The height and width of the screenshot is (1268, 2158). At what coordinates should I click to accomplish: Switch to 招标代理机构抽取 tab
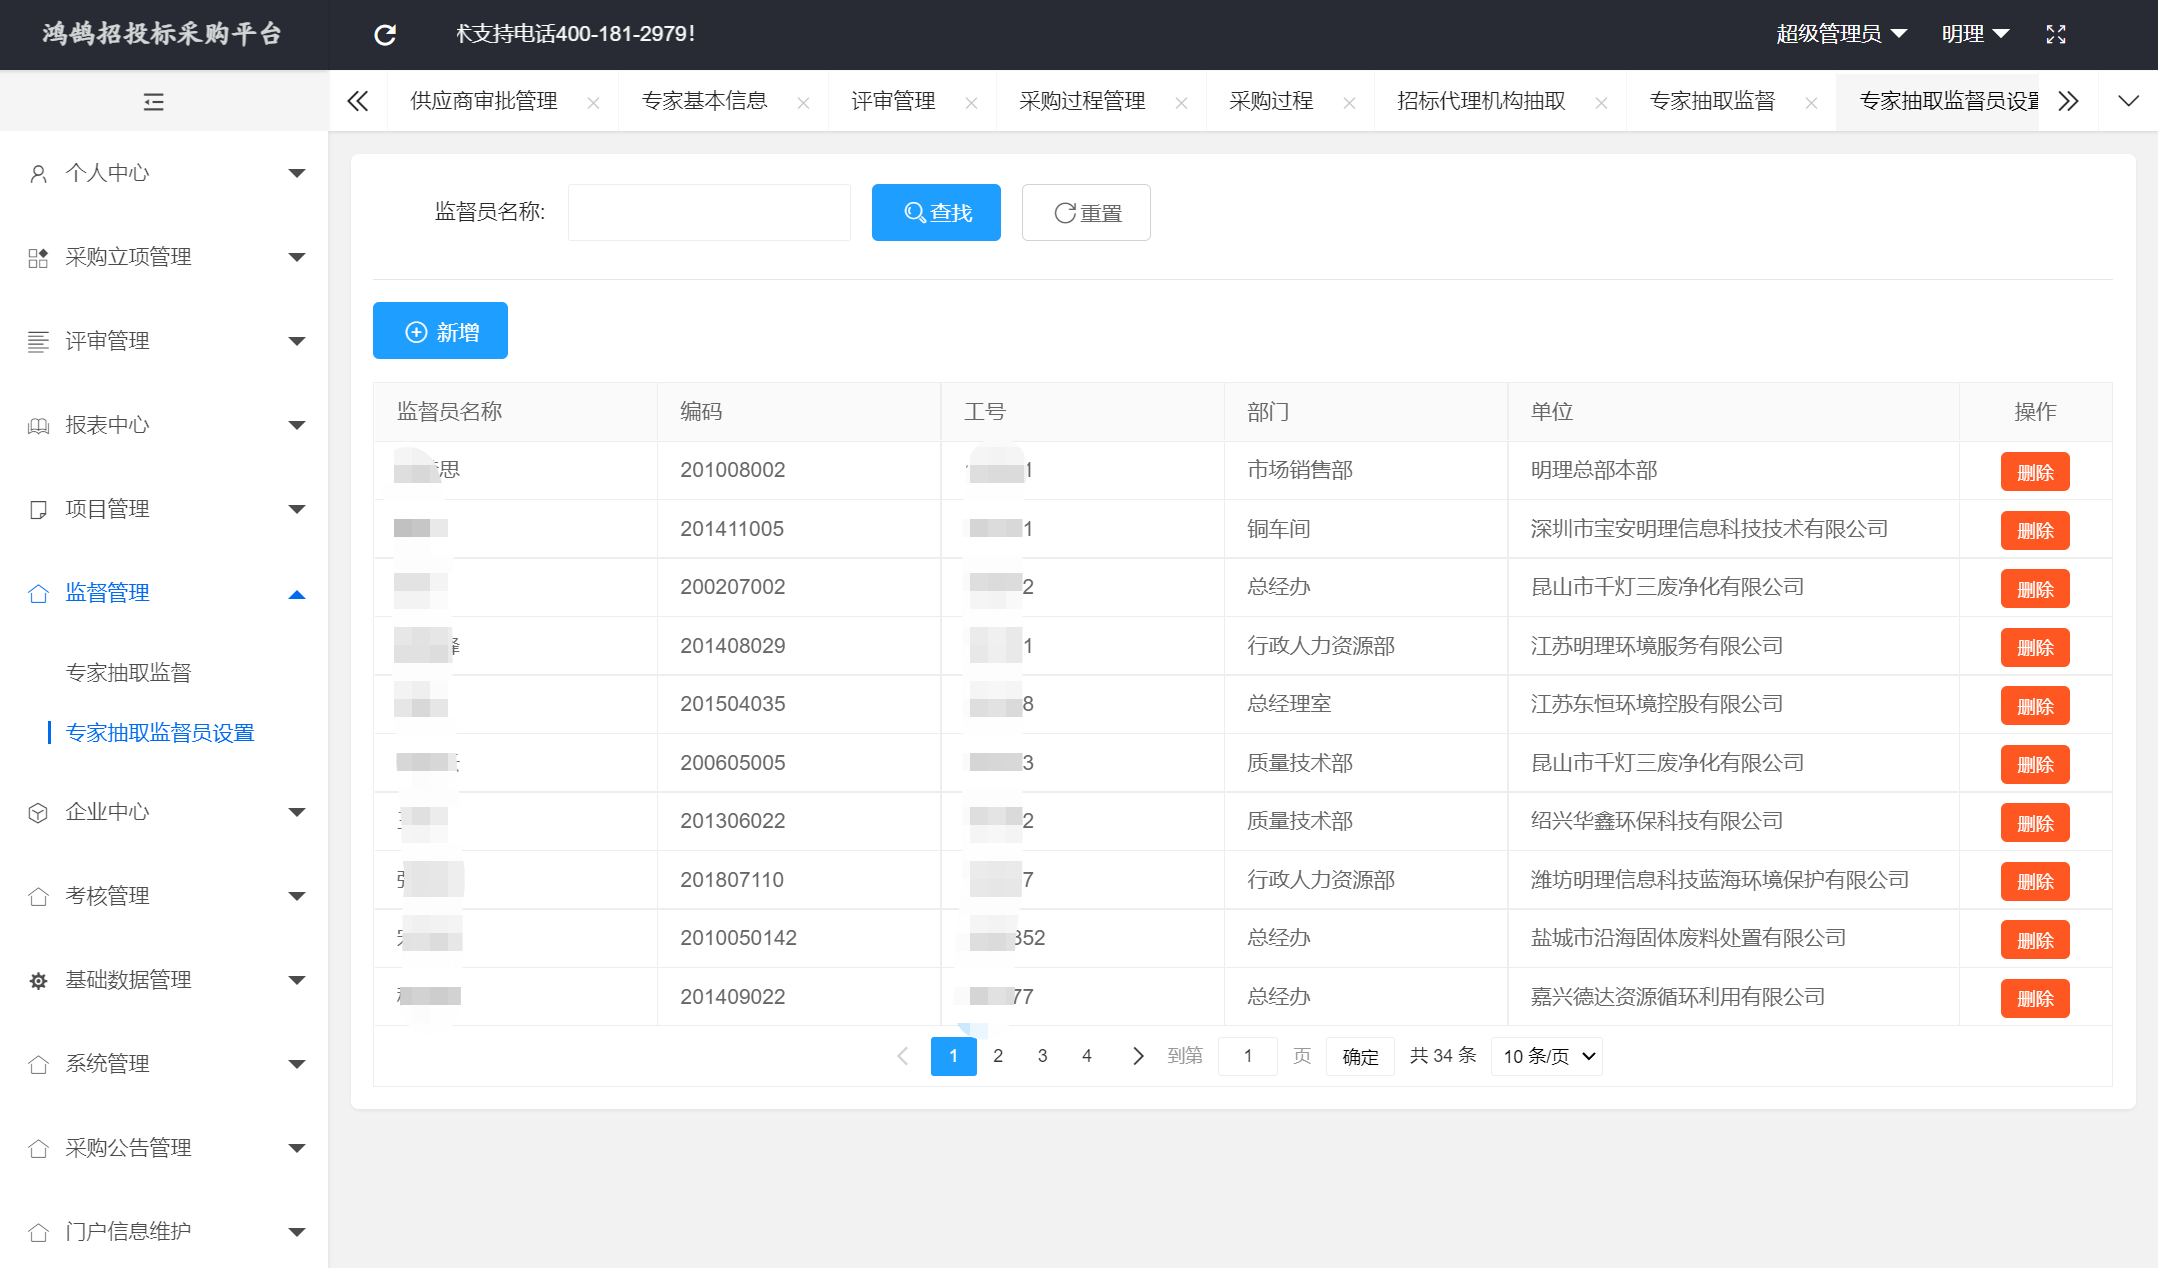pyautogui.click(x=1481, y=101)
